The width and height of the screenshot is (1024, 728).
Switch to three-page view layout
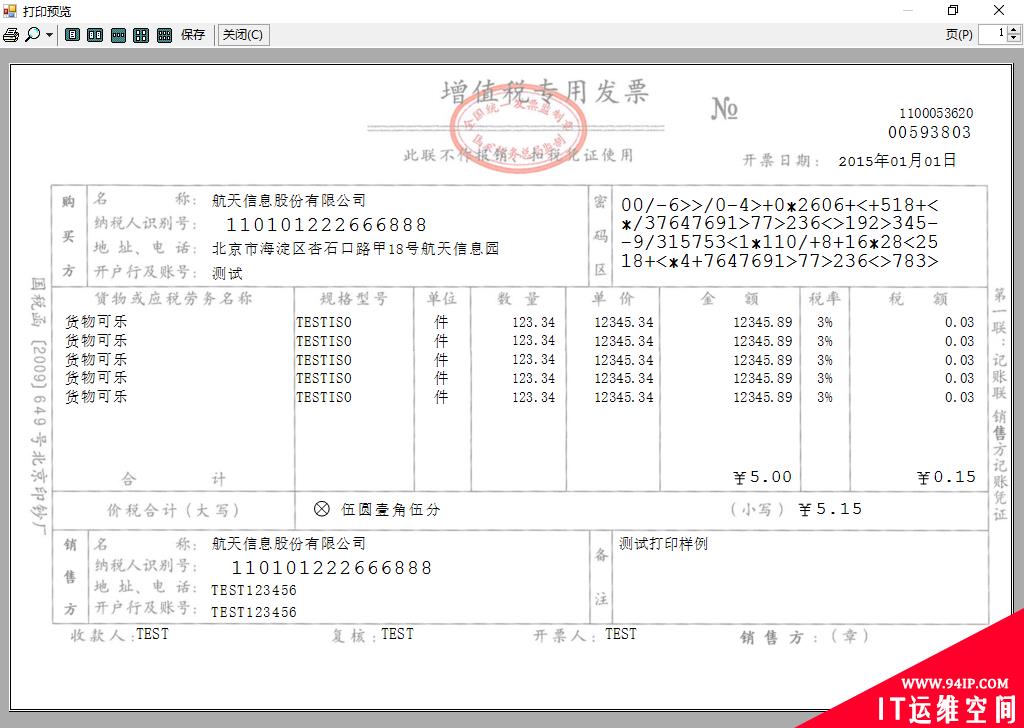[118, 35]
